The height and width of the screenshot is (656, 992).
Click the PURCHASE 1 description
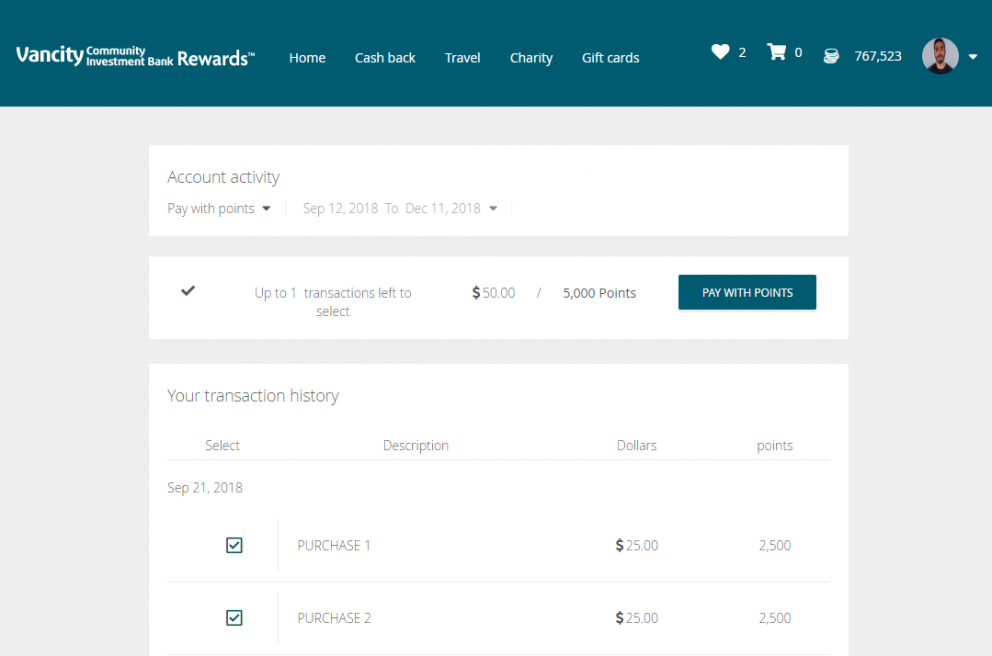[x=334, y=545]
